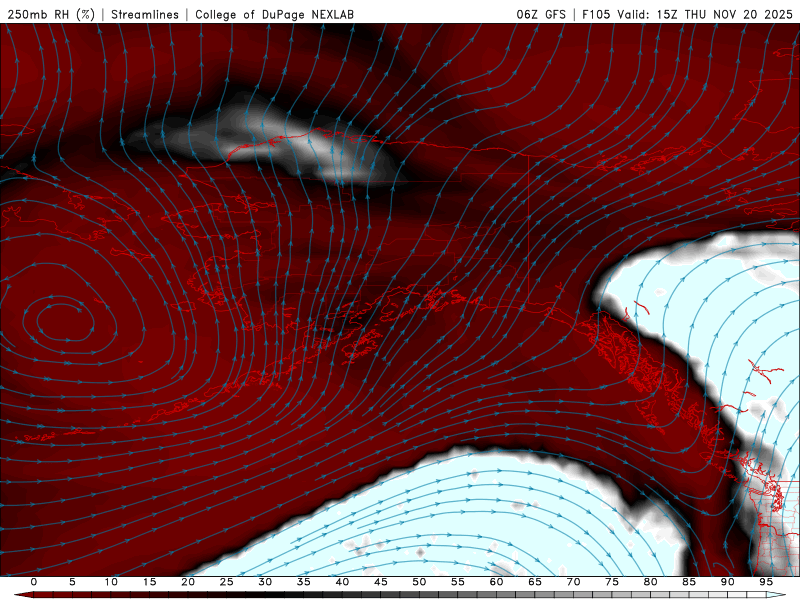800x600 pixels.
Task: Click the color scale label "80"
Action: coord(651,582)
